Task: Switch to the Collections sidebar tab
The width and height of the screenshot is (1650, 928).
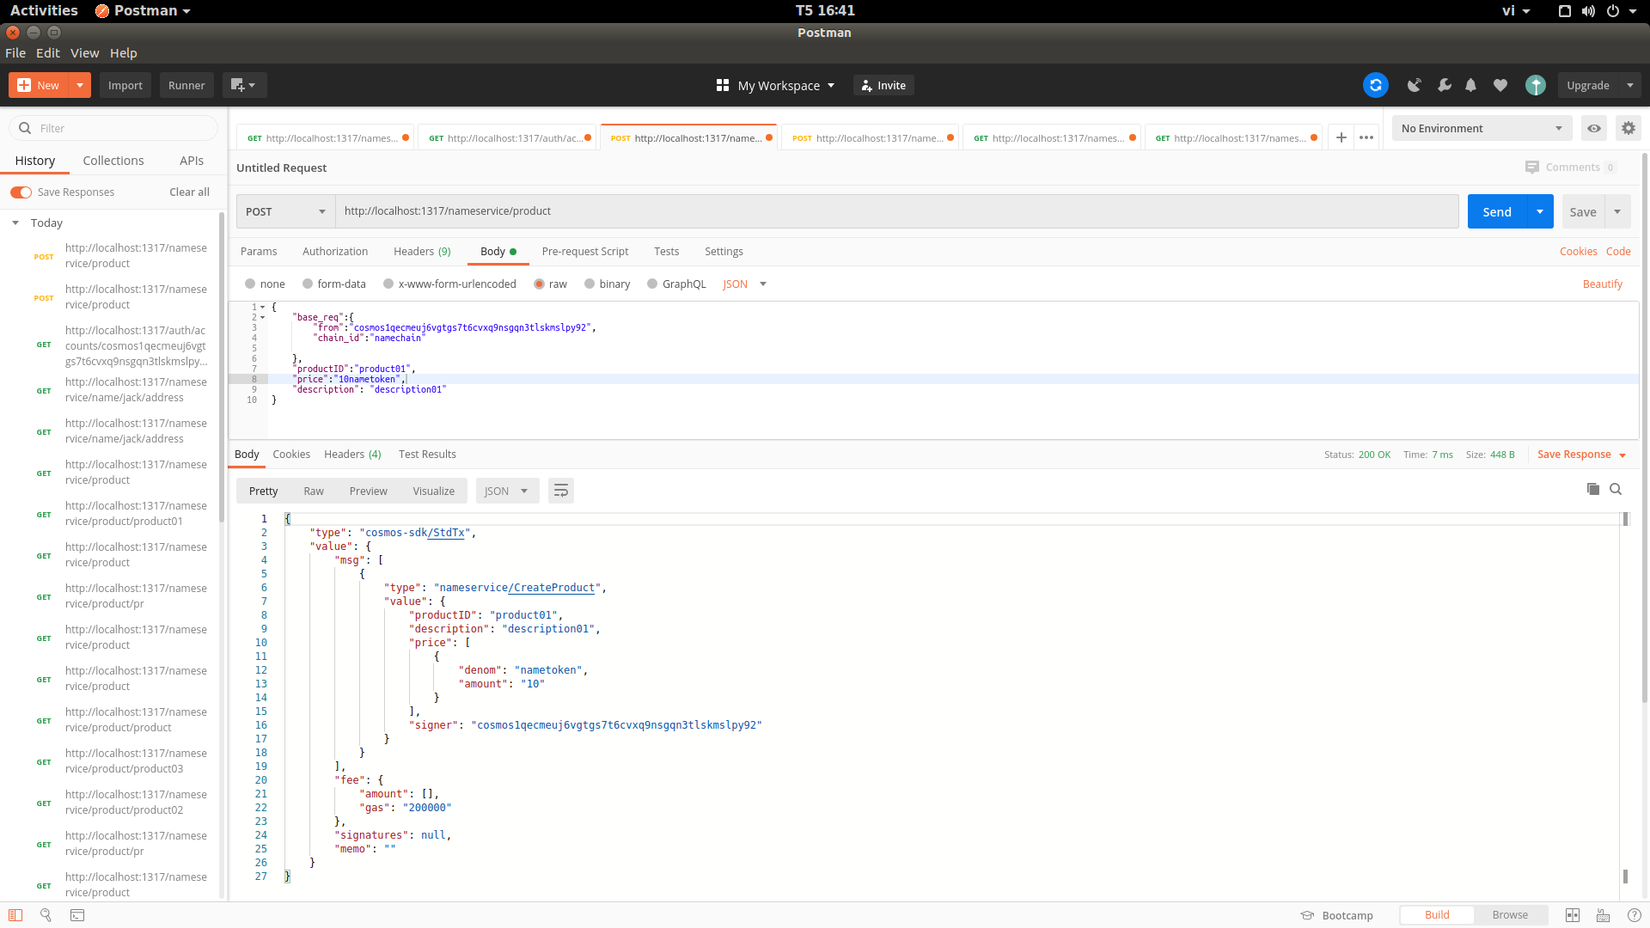Action: pos(113,160)
